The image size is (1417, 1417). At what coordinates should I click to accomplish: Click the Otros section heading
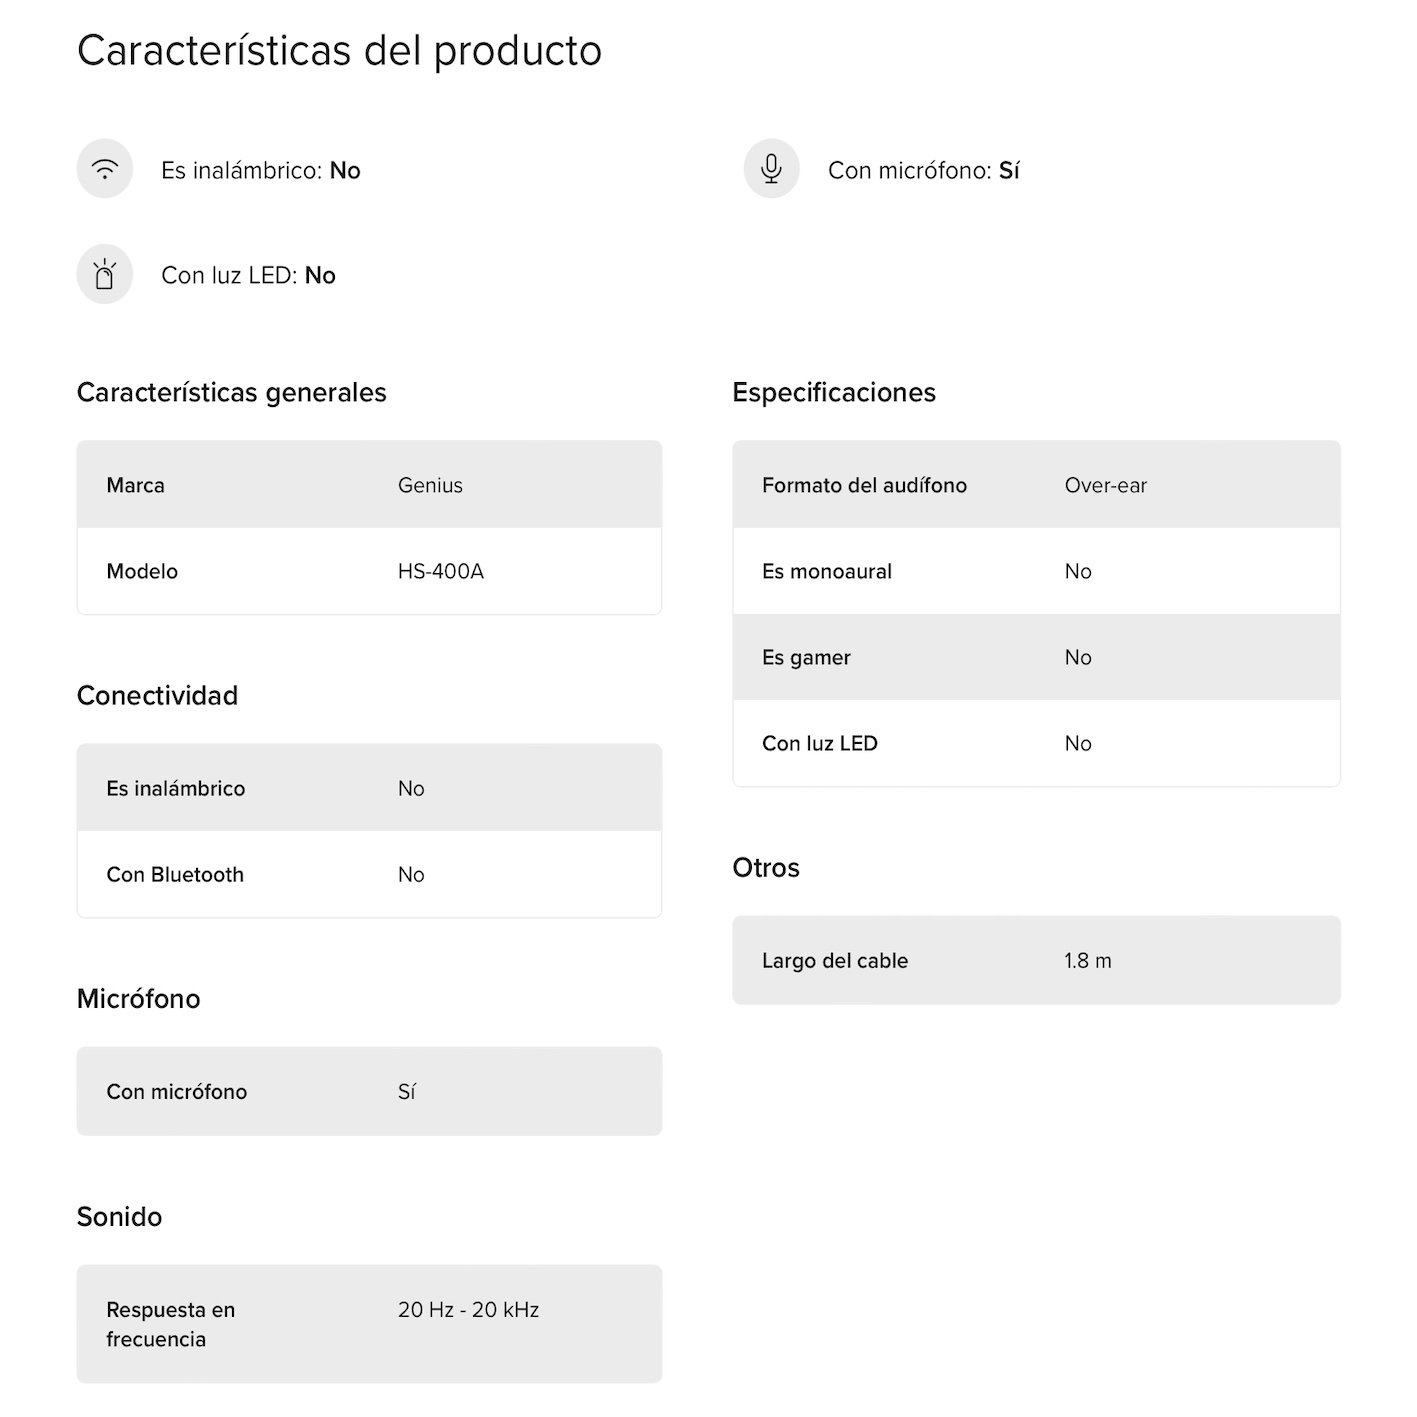click(x=766, y=867)
